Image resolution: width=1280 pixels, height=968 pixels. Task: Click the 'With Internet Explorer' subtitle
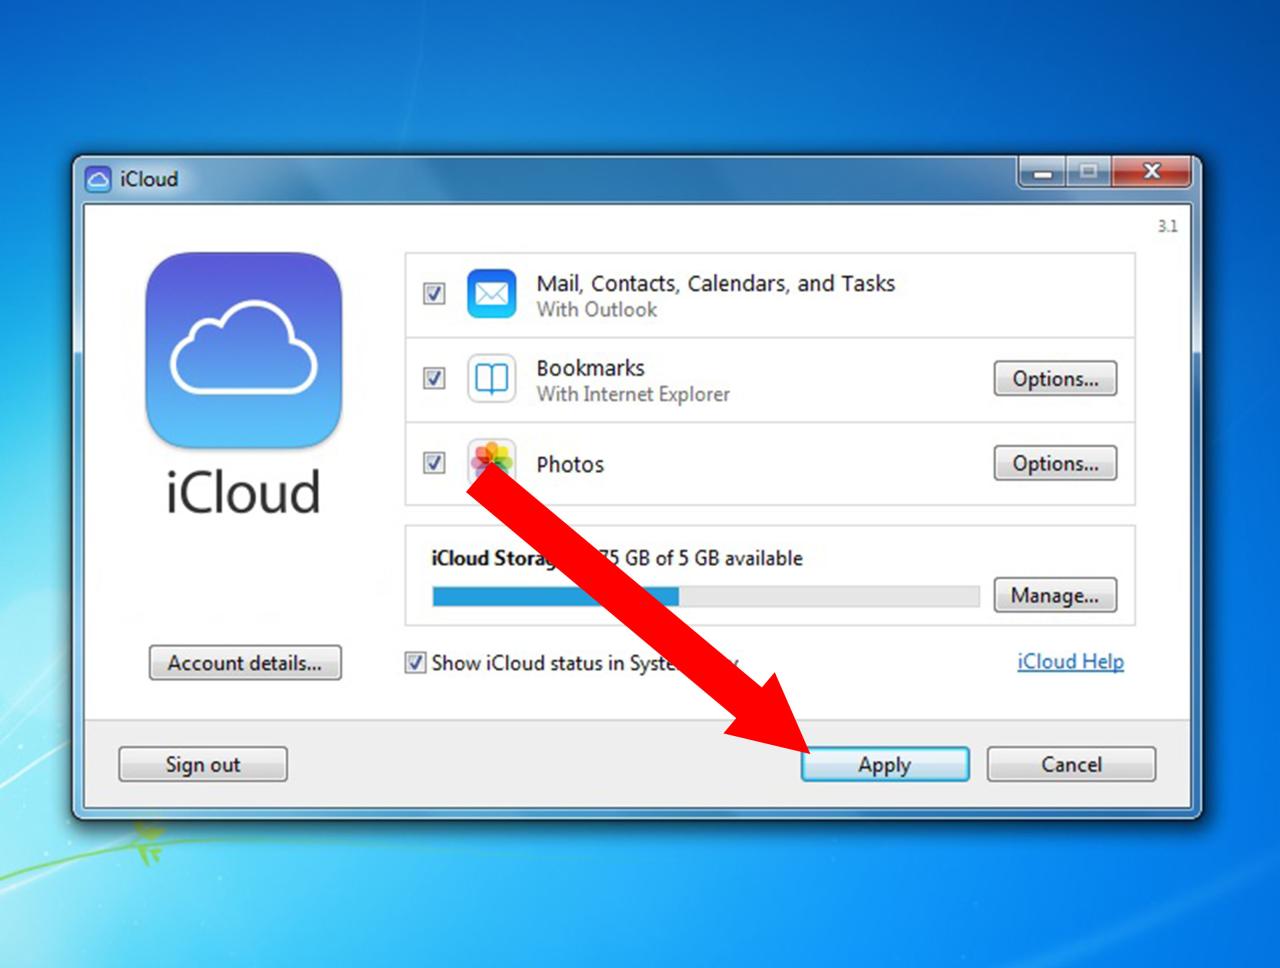click(633, 394)
